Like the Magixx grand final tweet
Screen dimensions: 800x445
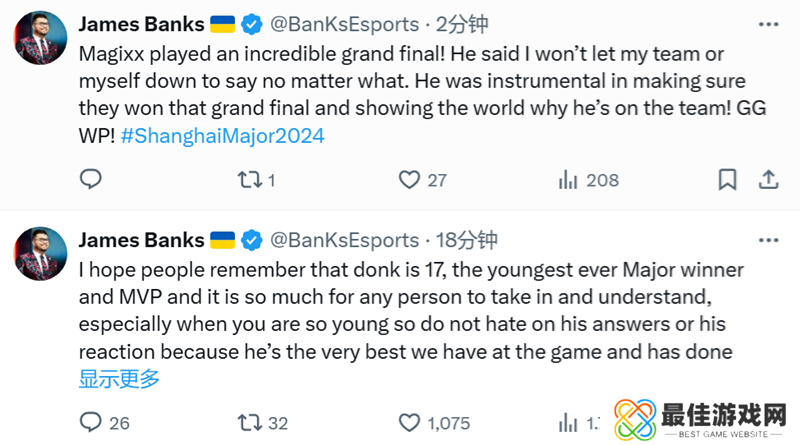(409, 180)
